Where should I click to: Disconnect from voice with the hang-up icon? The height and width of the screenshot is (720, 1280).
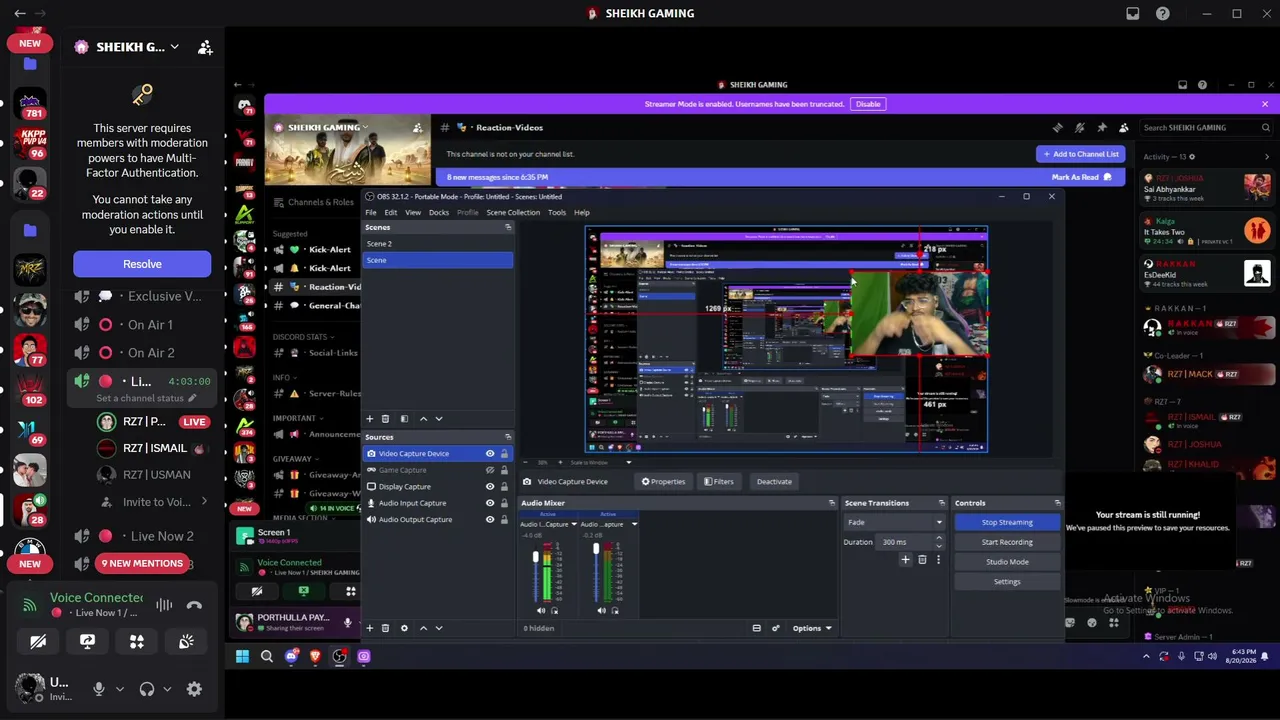(x=194, y=605)
